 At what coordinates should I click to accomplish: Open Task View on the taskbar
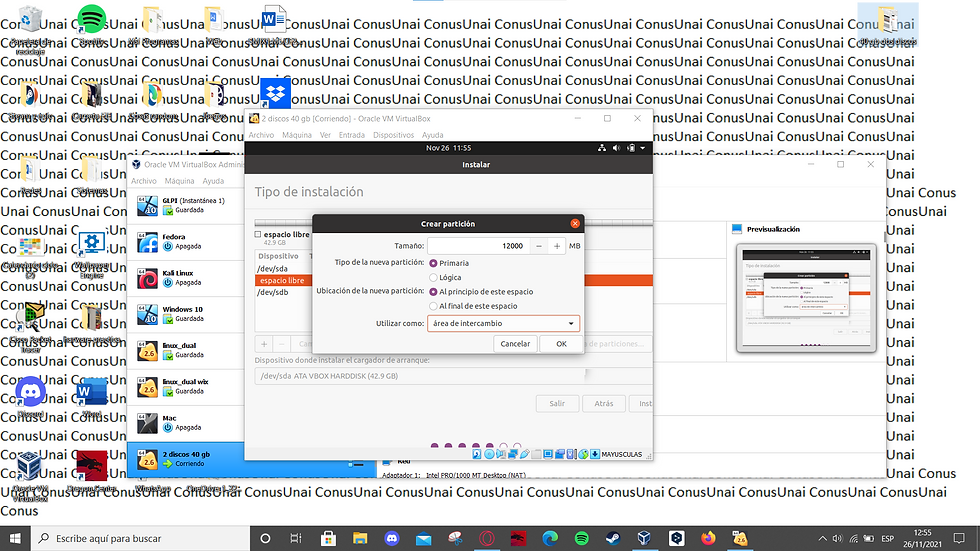pyautogui.click(x=296, y=539)
